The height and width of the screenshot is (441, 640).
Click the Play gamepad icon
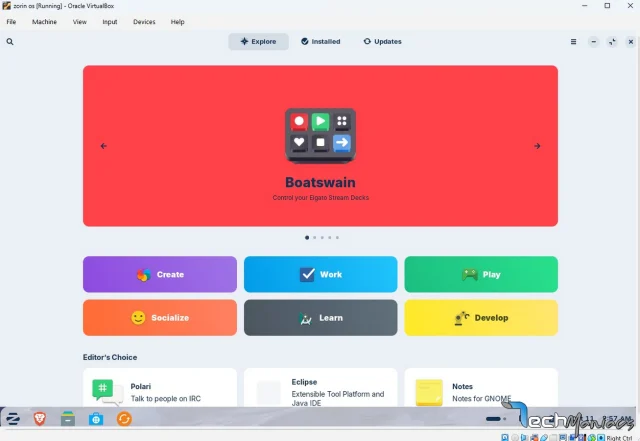tap(470, 274)
